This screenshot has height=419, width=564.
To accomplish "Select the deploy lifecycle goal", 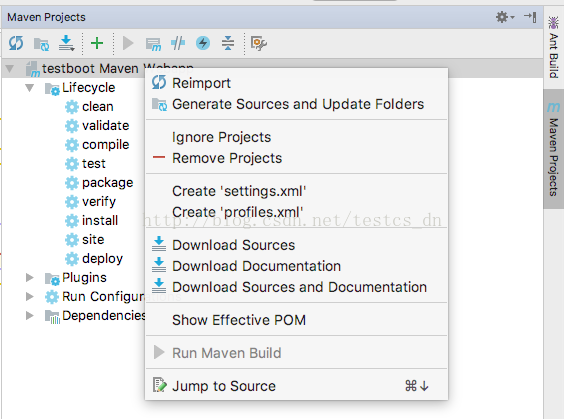I will click(x=102, y=259).
